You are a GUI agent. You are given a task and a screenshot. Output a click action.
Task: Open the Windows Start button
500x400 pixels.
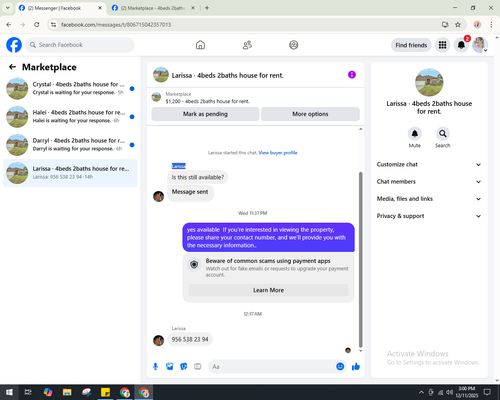(x=9, y=392)
